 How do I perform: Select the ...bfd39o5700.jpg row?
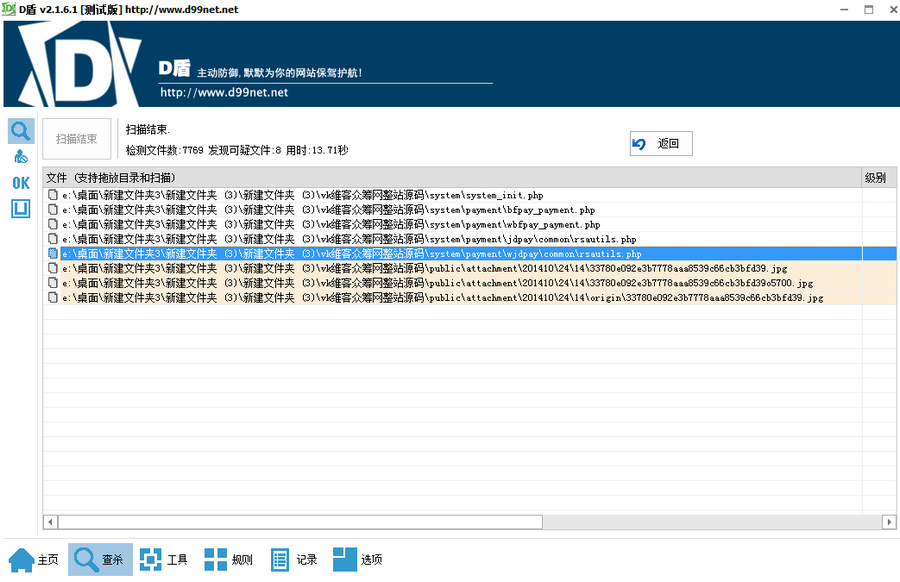tap(470, 283)
